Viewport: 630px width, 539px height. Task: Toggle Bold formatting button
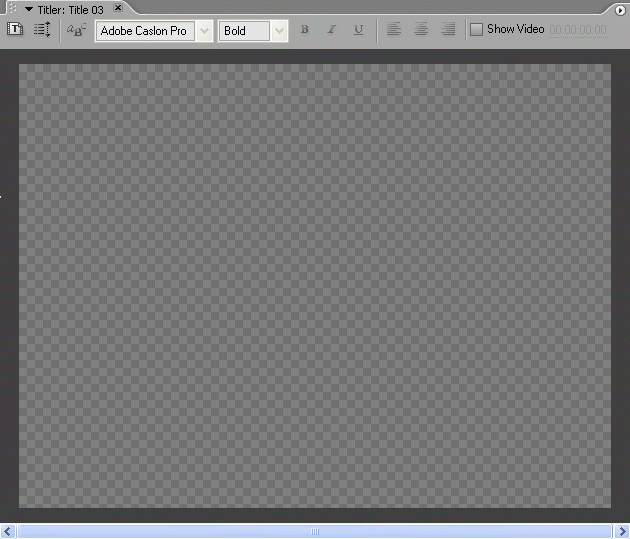pyautogui.click(x=305, y=29)
